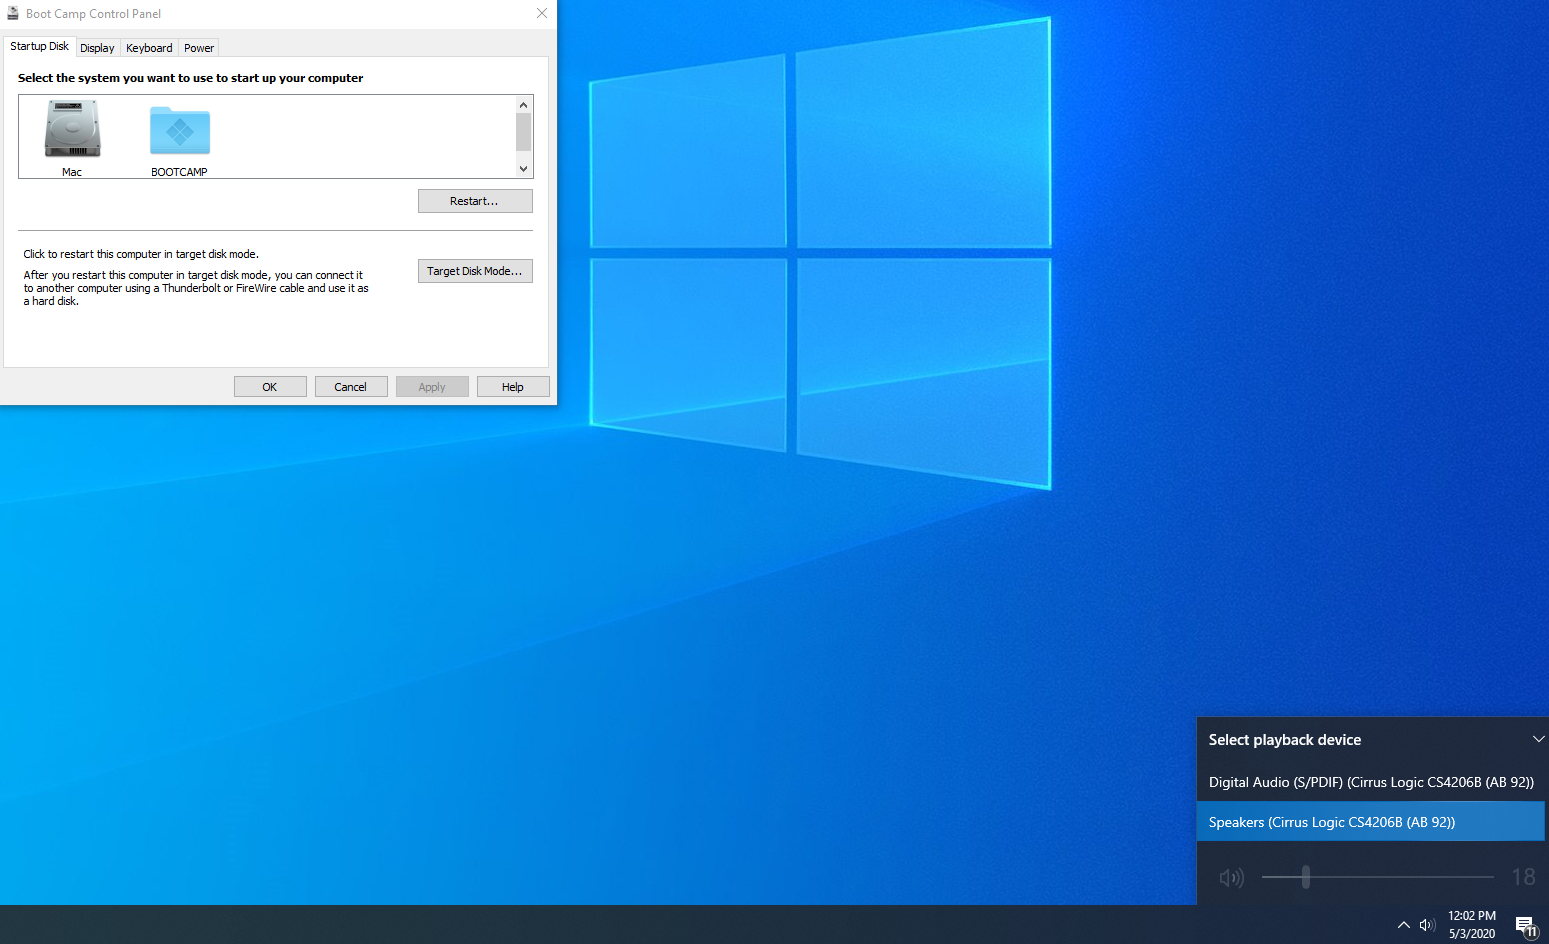Screen dimensions: 1549x944
Task: Switch to the Display tab
Action: pyautogui.click(x=97, y=48)
